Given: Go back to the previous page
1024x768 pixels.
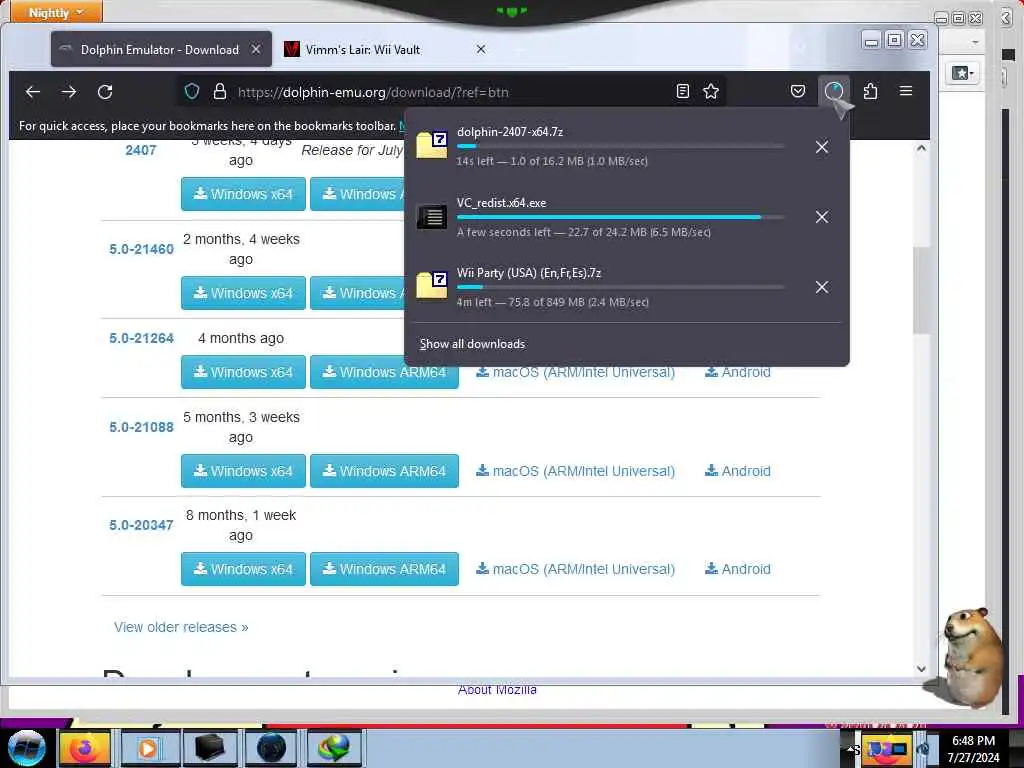Looking at the screenshot, I should pyautogui.click(x=33, y=92).
